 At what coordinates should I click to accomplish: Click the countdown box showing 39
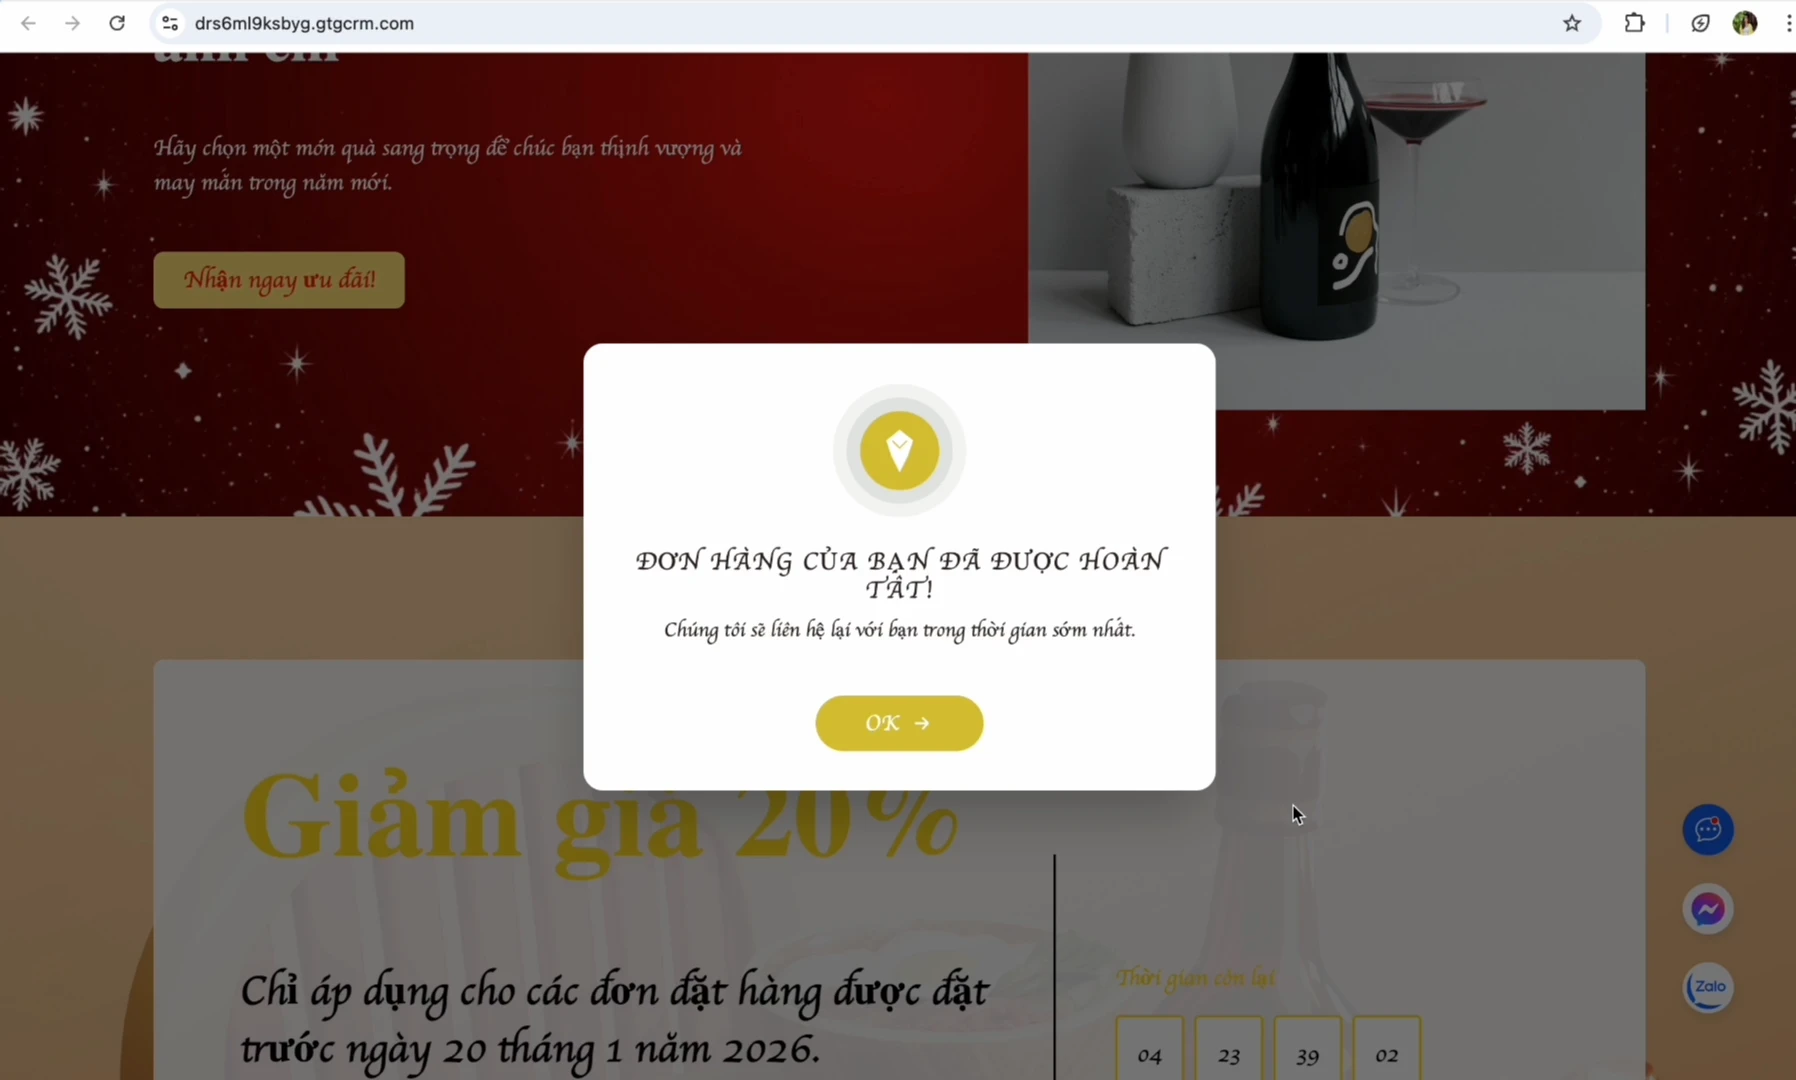[x=1308, y=1050]
